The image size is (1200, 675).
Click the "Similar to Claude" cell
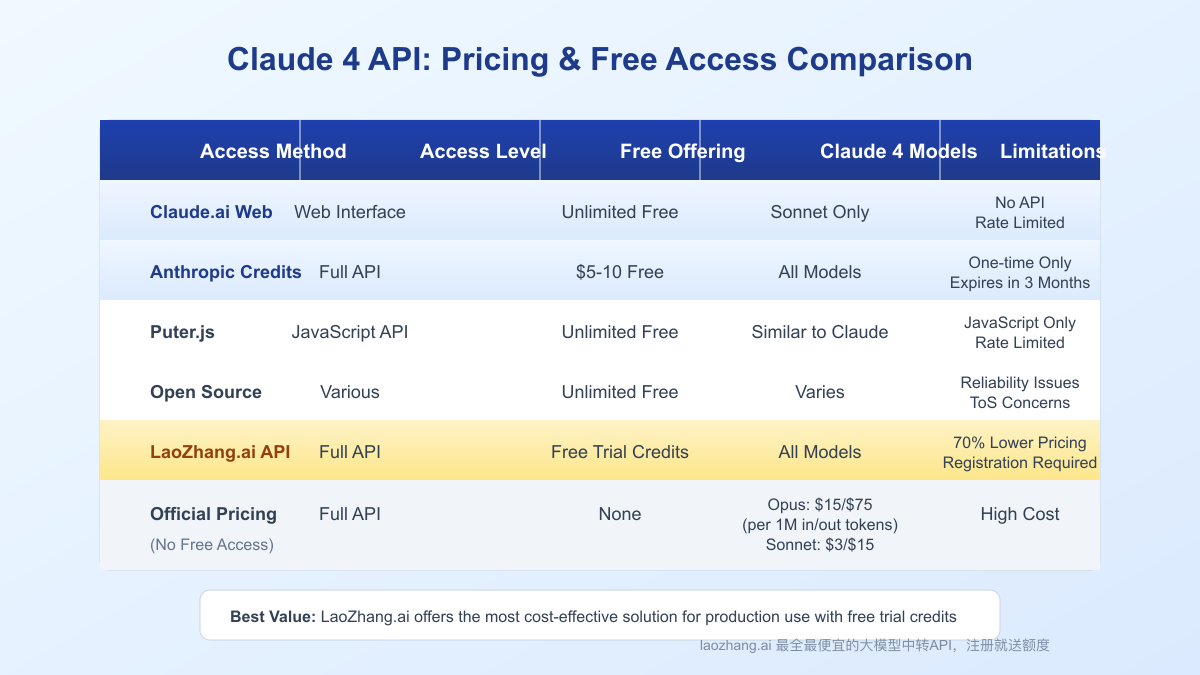tap(820, 332)
